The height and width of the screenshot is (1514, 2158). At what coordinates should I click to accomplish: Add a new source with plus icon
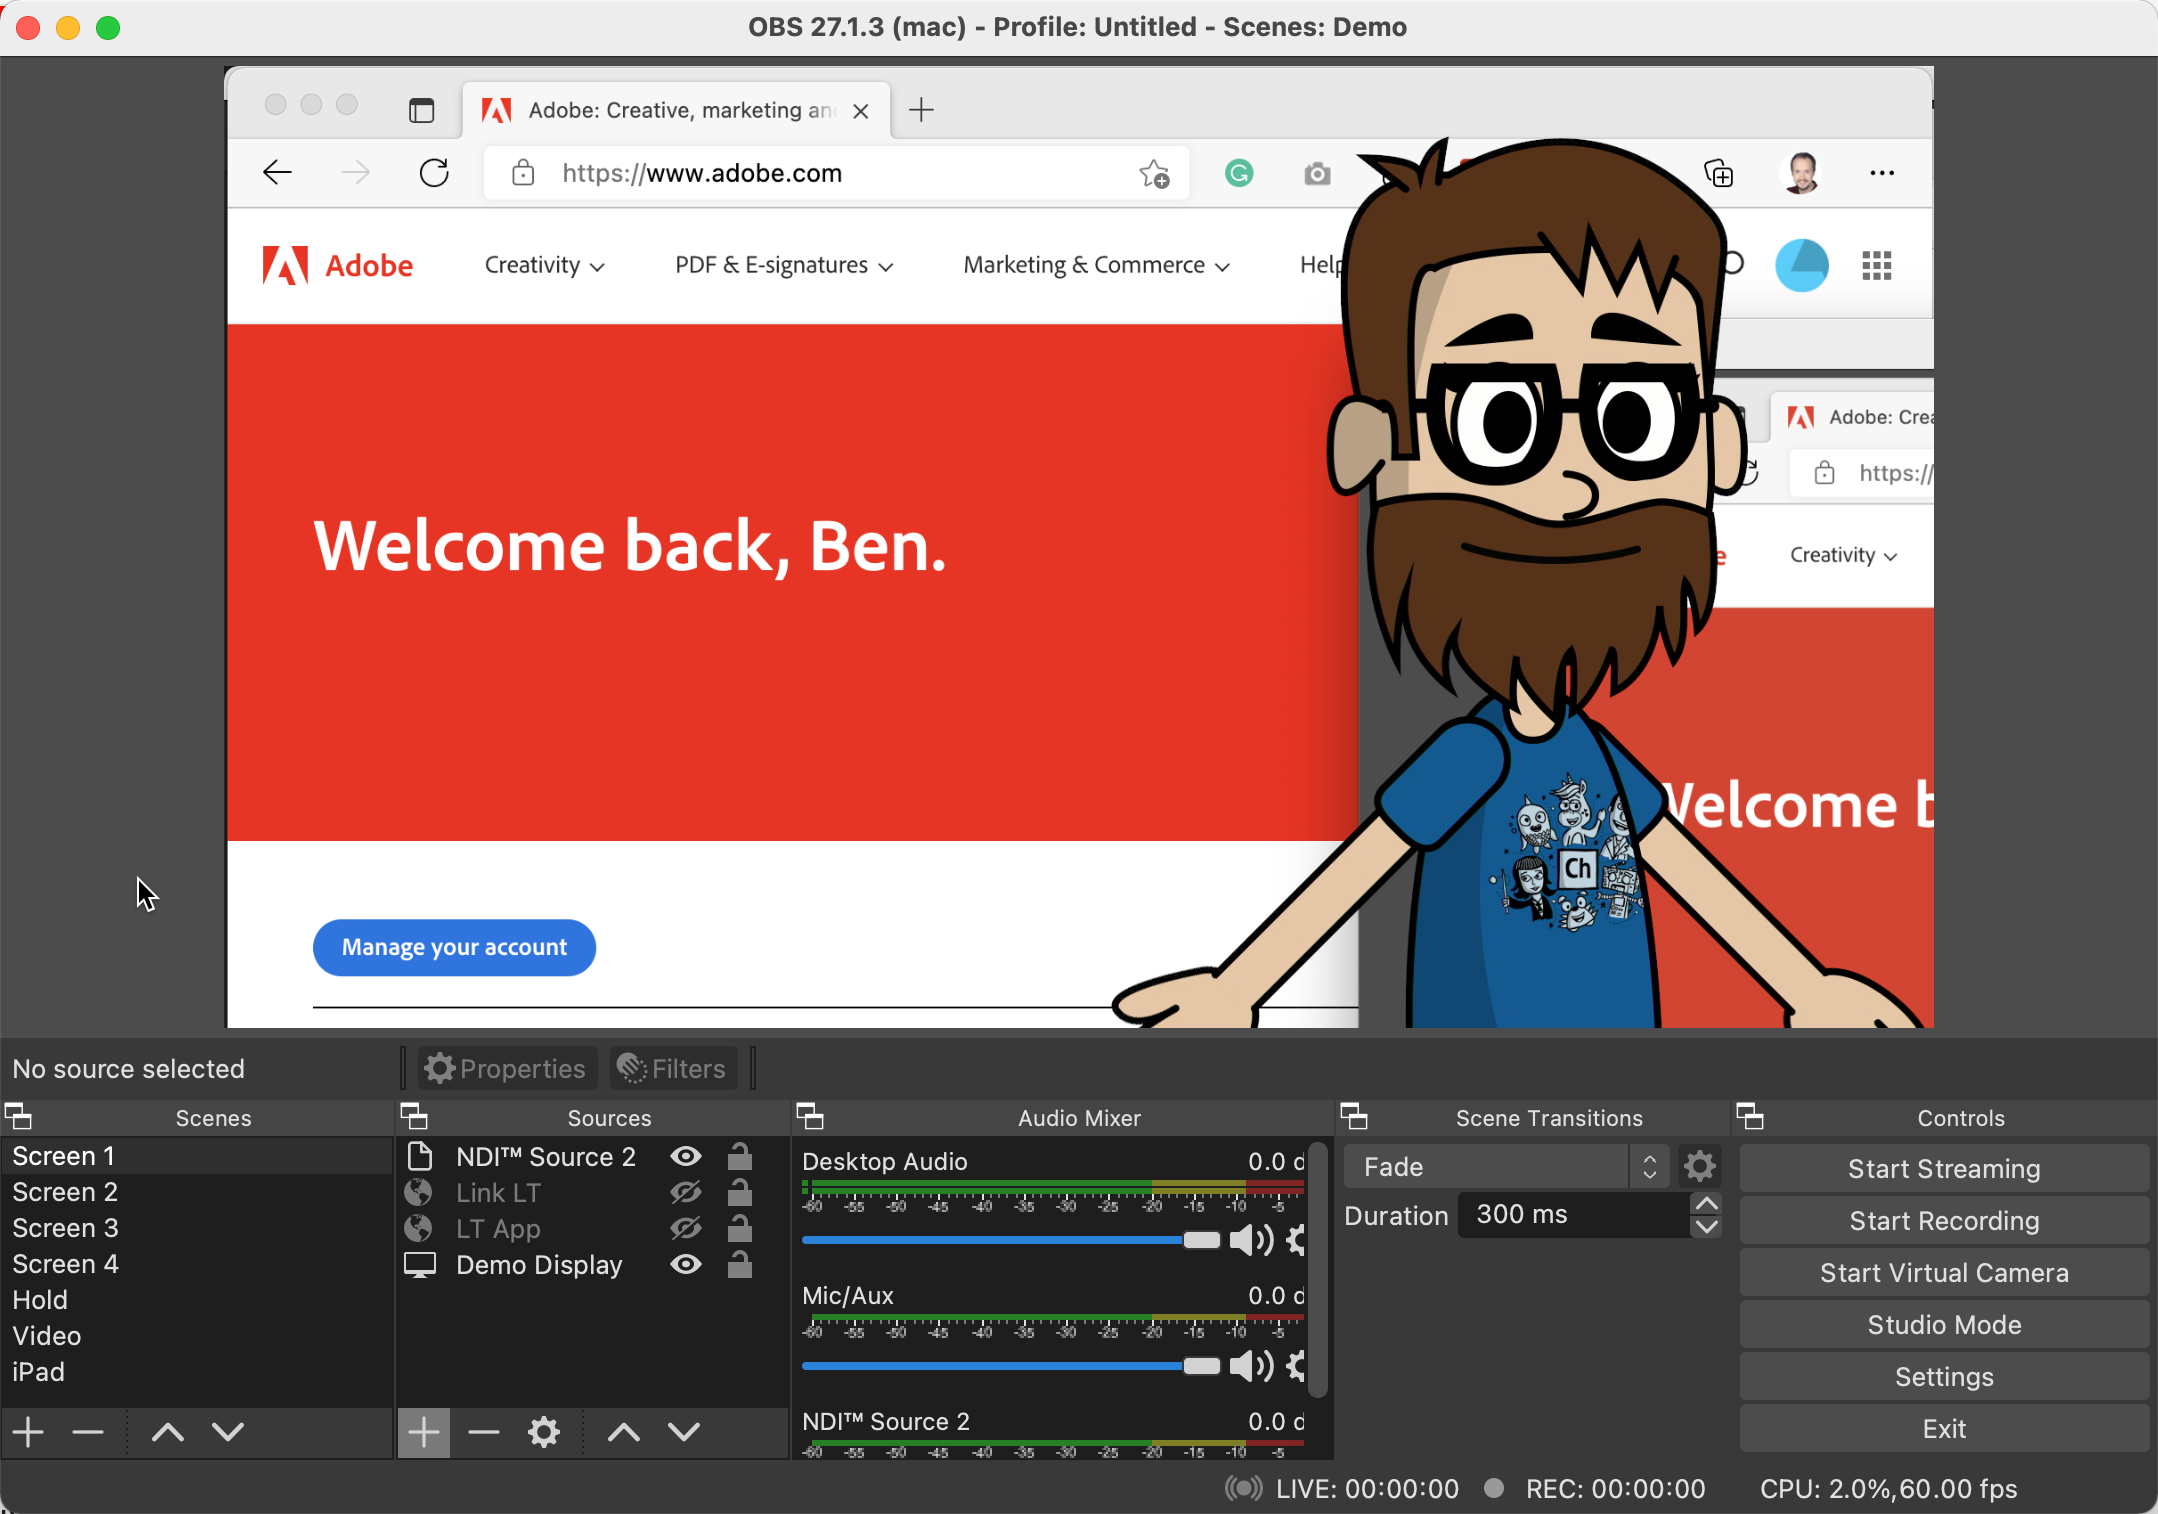[423, 1432]
